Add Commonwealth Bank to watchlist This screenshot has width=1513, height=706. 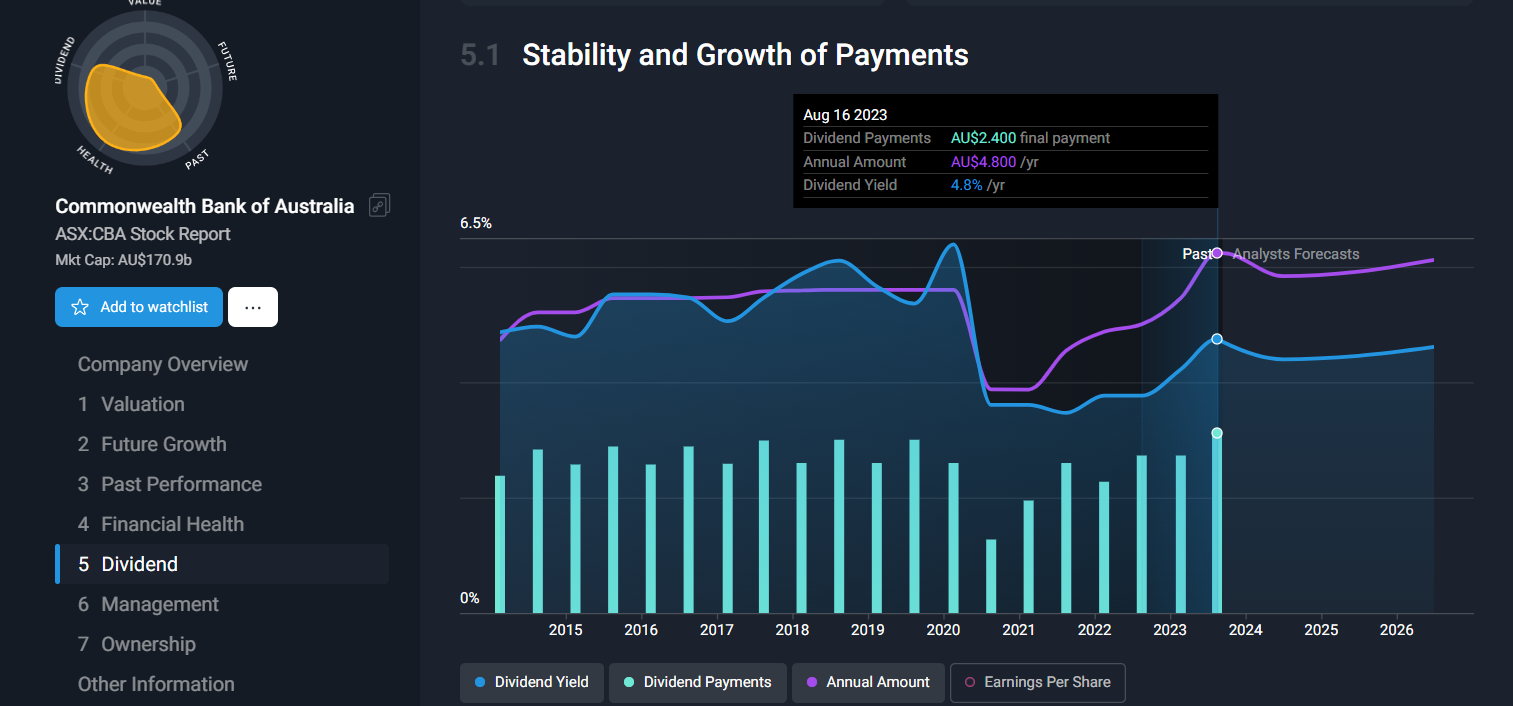[139, 307]
